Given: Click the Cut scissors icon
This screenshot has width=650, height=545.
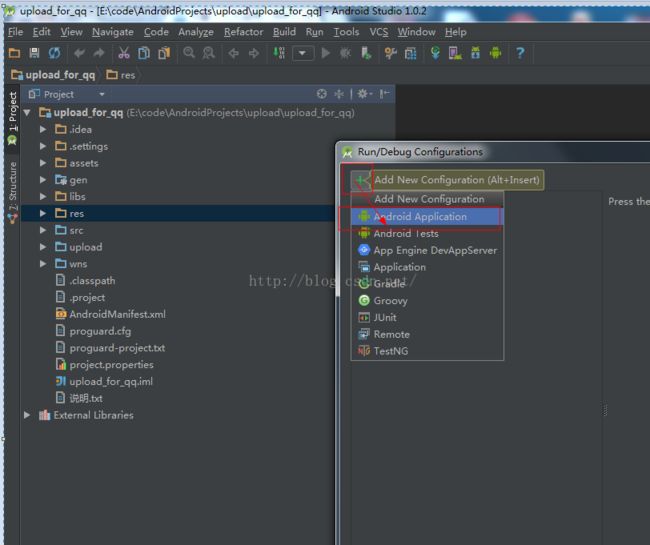Looking at the screenshot, I should point(124,53).
